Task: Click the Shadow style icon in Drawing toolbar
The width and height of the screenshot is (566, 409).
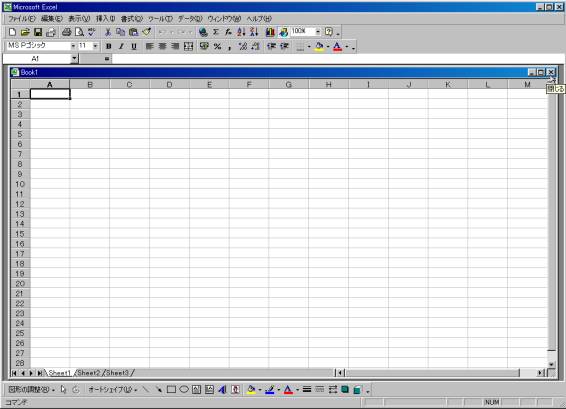Action: [345, 390]
